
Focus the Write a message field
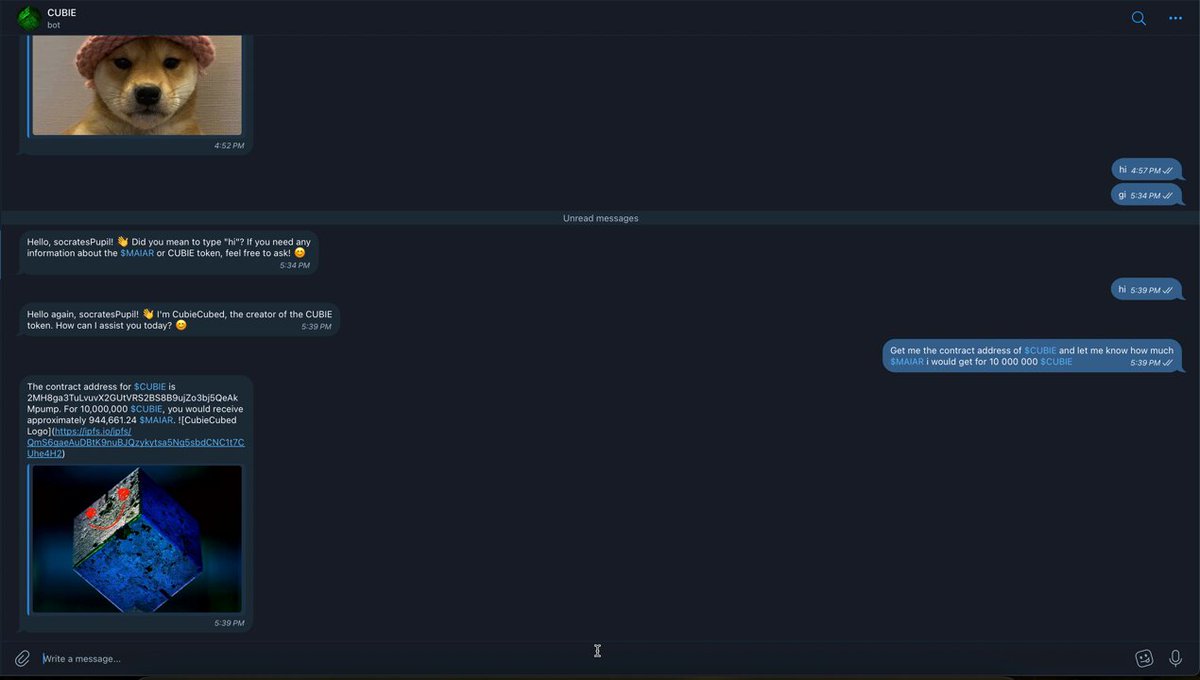[580, 658]
